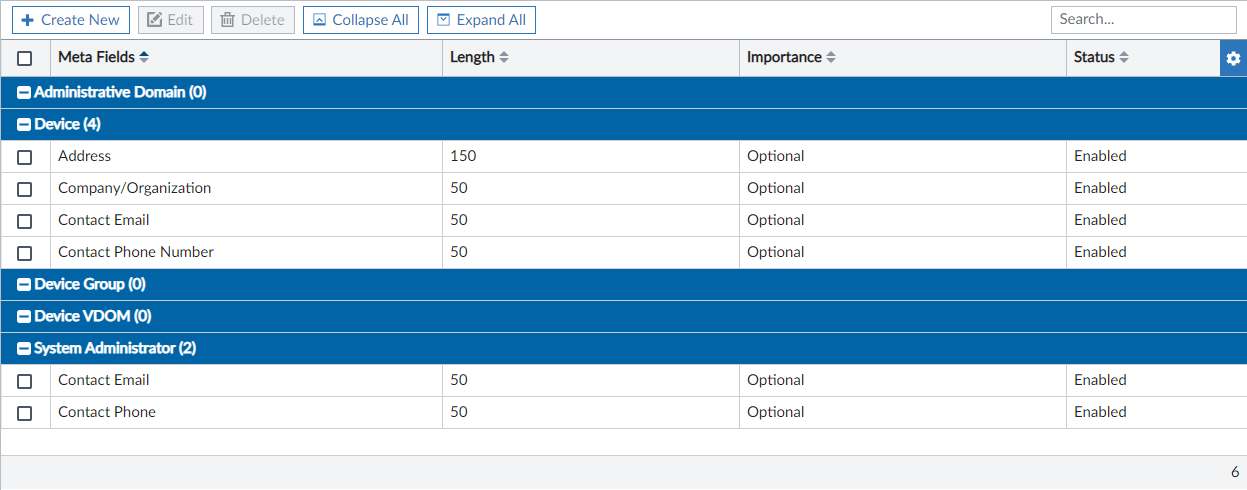Sort by Status column arrows
This screenshot has height=490, width=1247.
pyautogui.click(x=1124, y=58)
